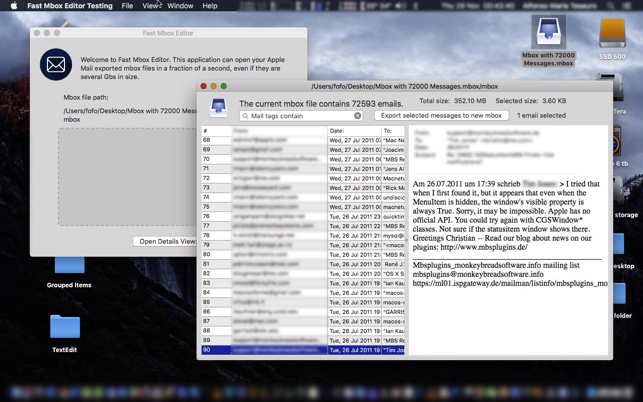Sort the email list by Date column header
This screenshot has width=643, height=402.
point(354,131)
